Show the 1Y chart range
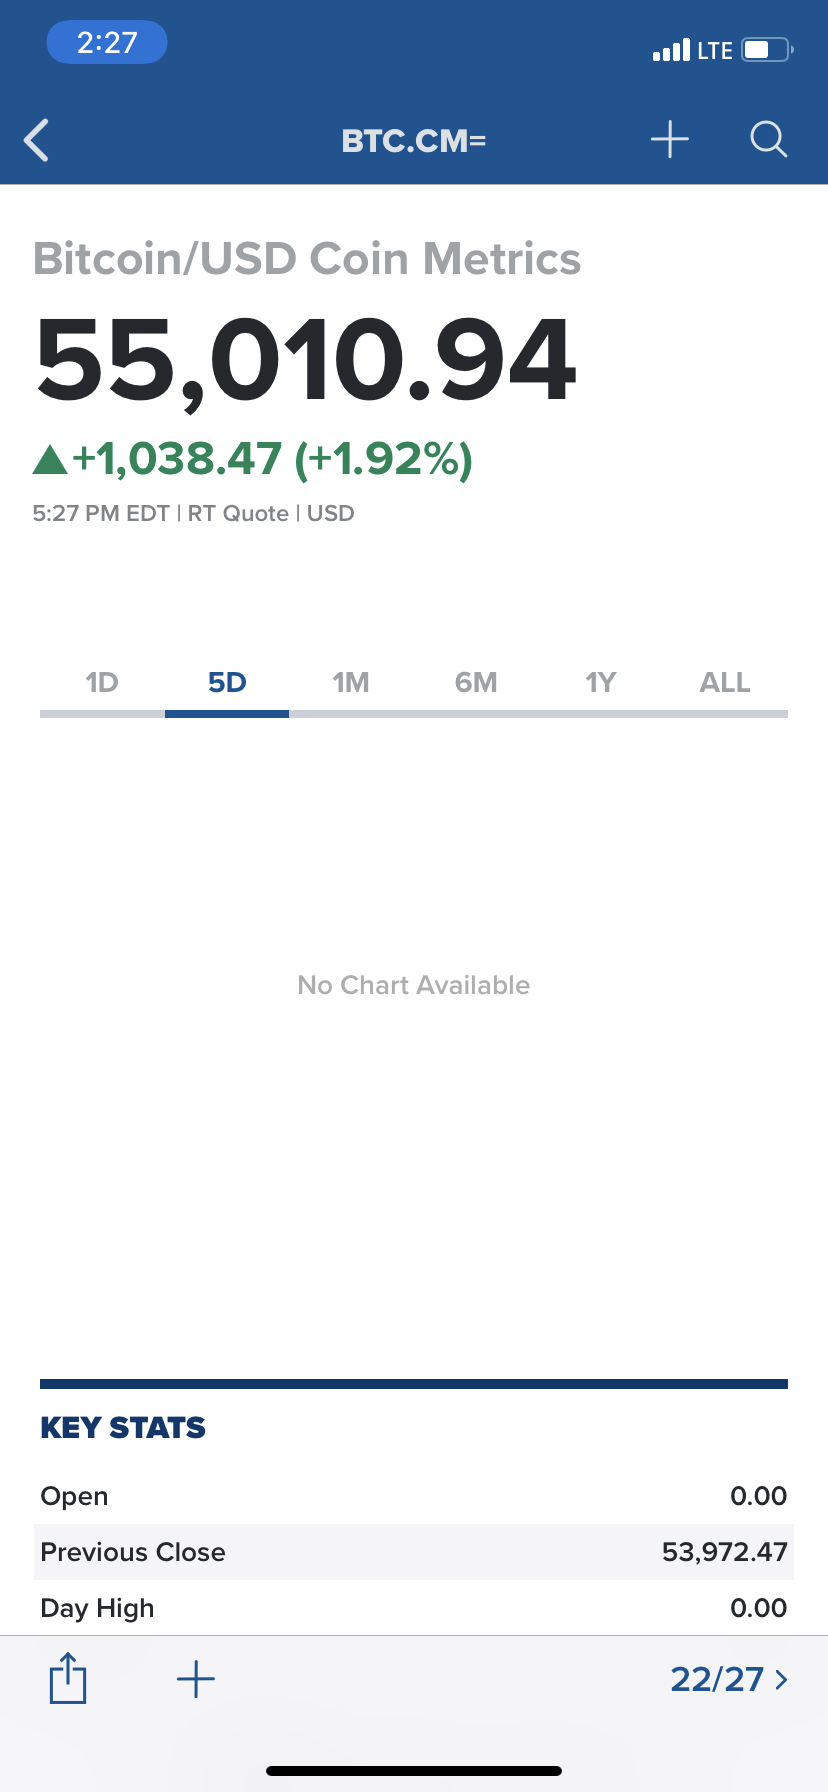 tap(601, 683)
